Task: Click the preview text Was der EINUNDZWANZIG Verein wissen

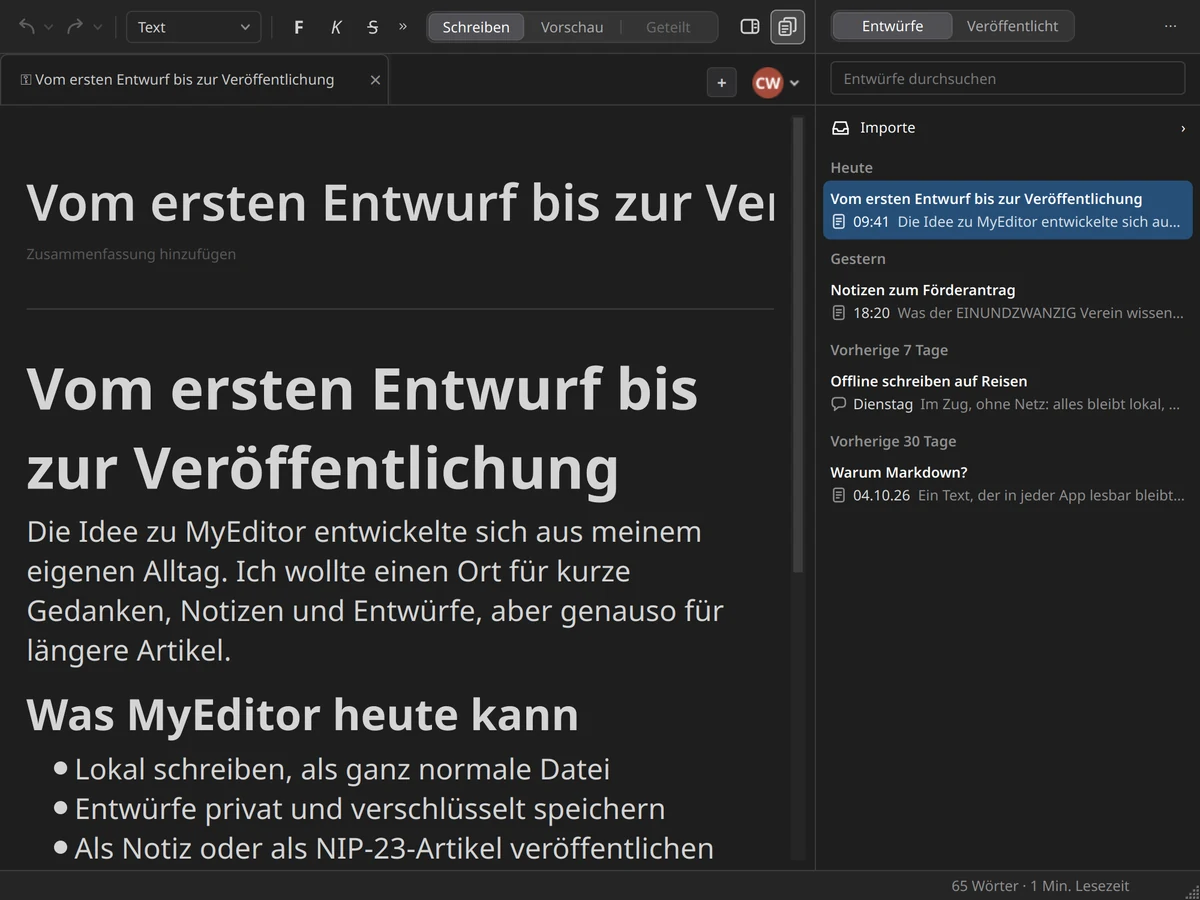Action: point(1040,313)
